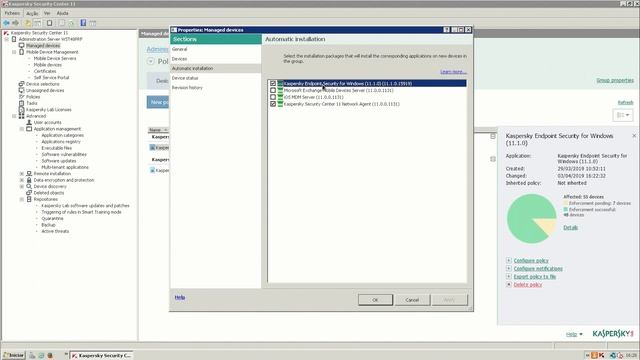The width and height of the screenshot is (640, 360).
Task: Click the Refresh link in the main pane
Action: point(625,102)
